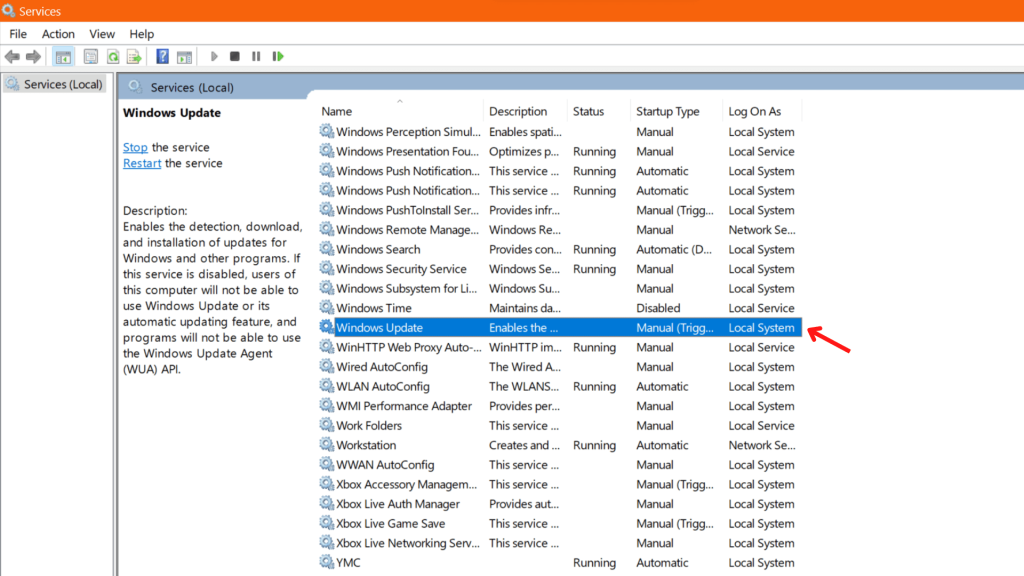Click Network Se... logon of Workstation row
The image size is (1024, 576).
click(761, 445)
